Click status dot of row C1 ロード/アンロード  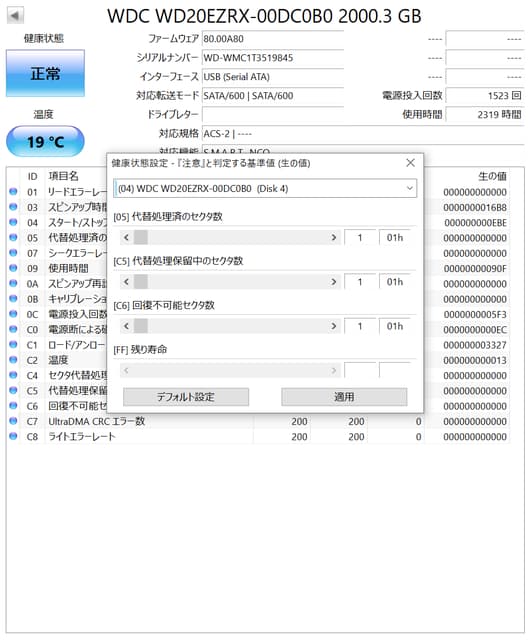[13, 344]
